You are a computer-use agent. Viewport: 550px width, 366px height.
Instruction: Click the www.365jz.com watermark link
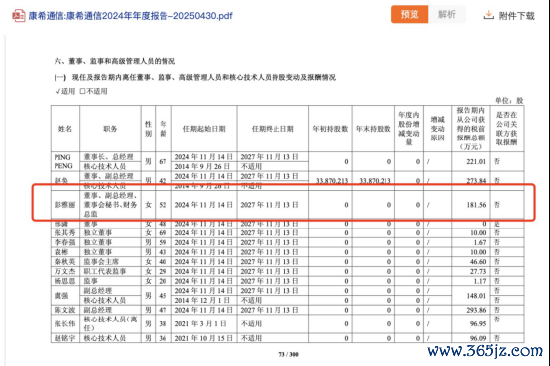pyautogui.click(x=485, y=351)
